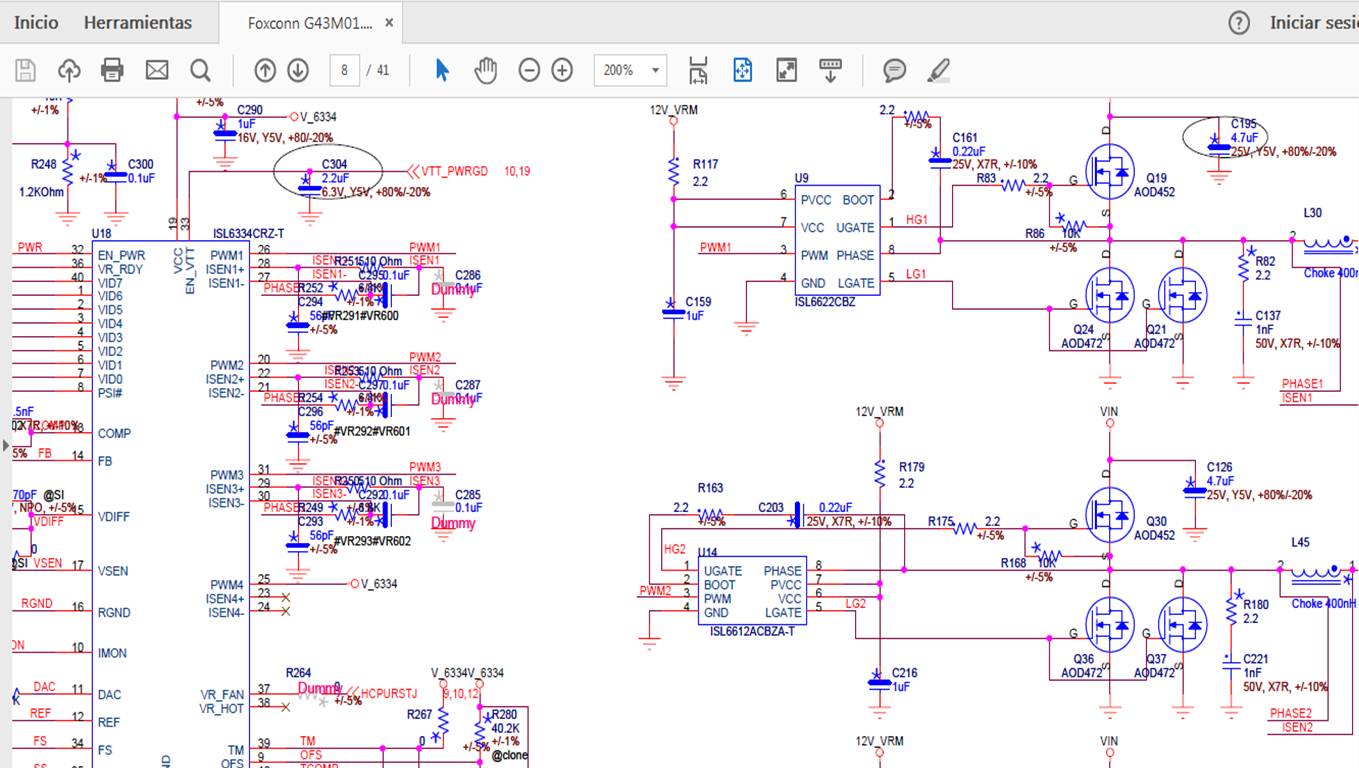Send file by email envelope icon
This screenshot has height=768, width=1359.
[x=157, y=70]
